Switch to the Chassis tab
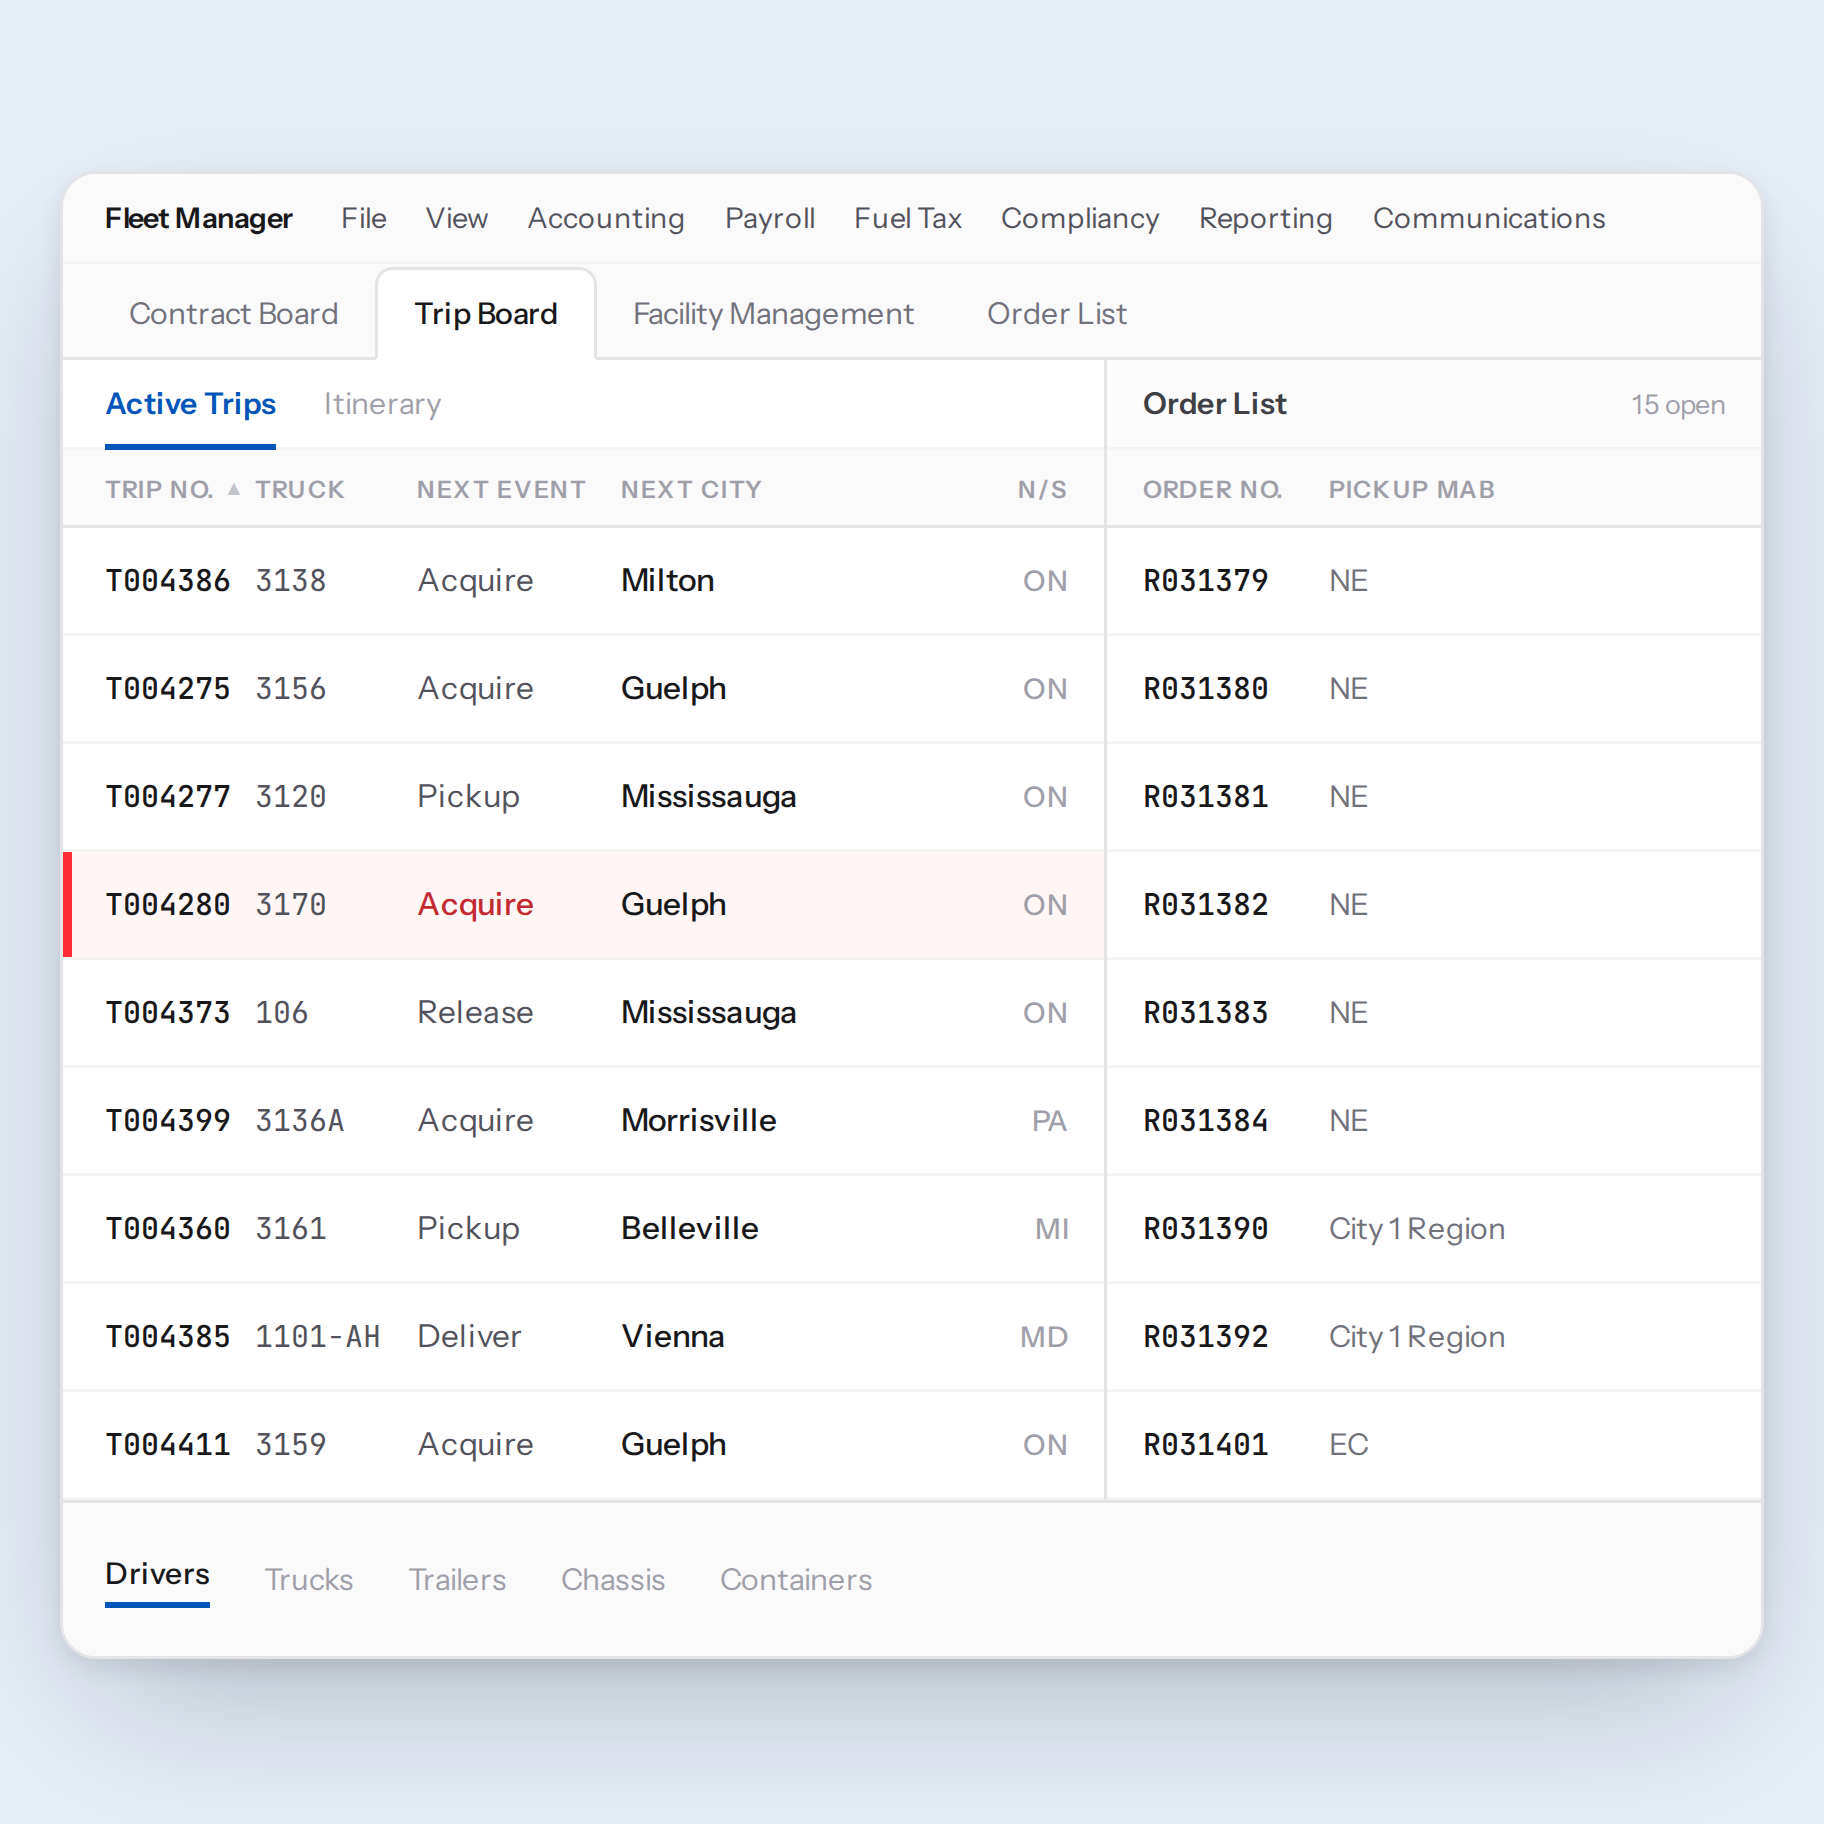 click(x=613, y=1580)
